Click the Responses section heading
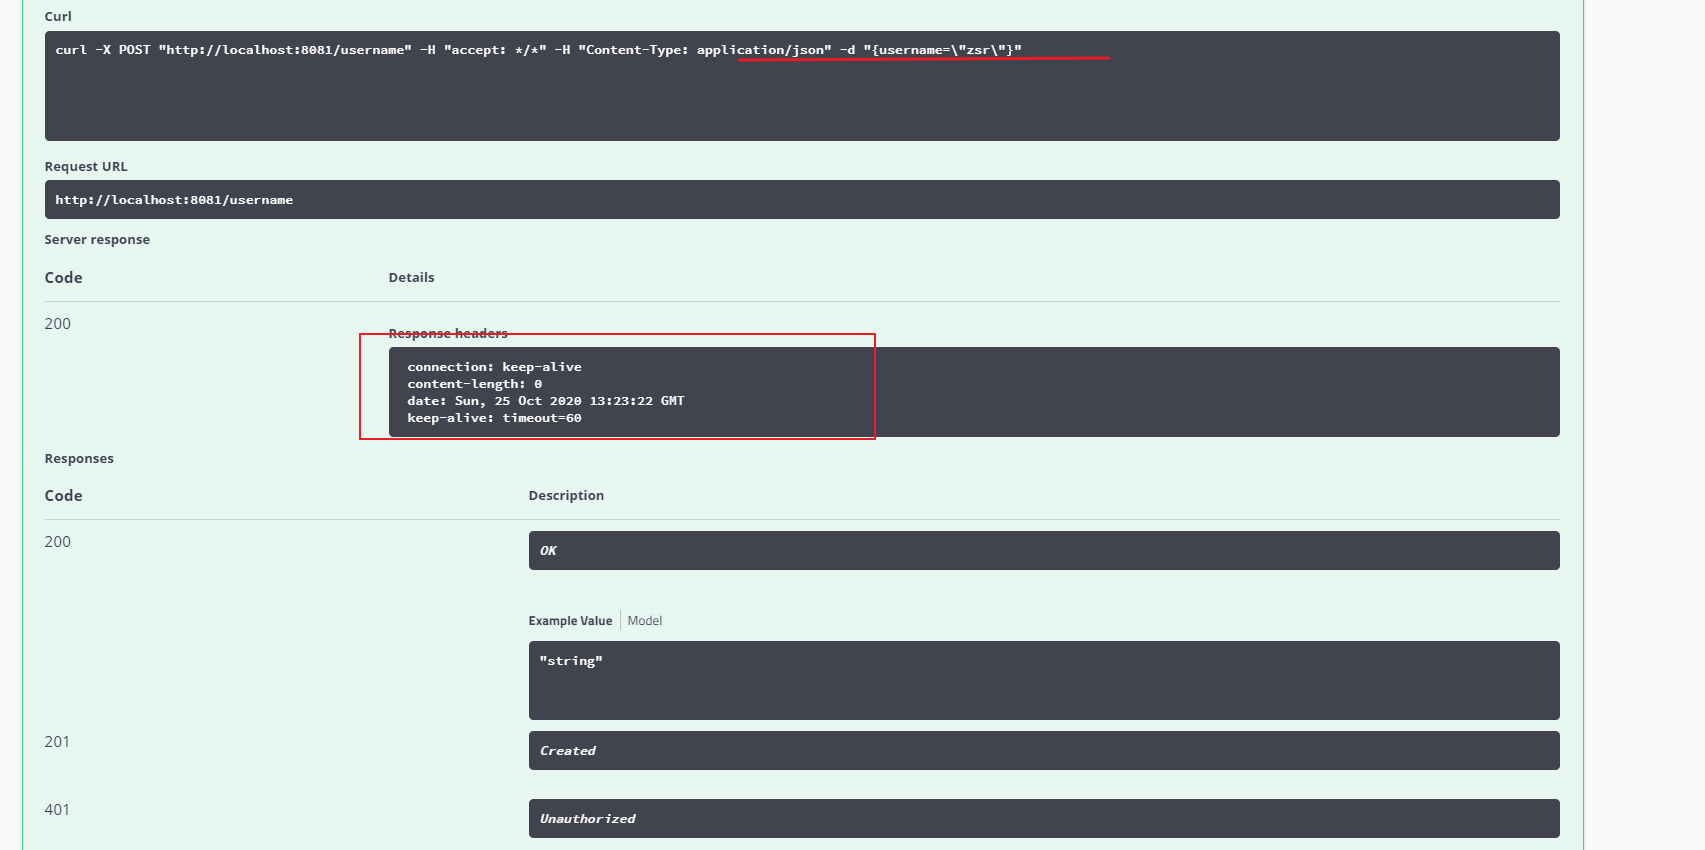 (x=79, y=458)
